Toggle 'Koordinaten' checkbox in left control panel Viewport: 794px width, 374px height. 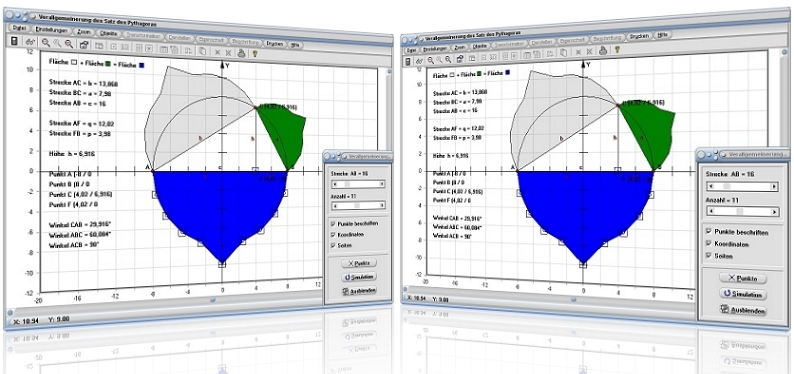click(x=332, y=234)
